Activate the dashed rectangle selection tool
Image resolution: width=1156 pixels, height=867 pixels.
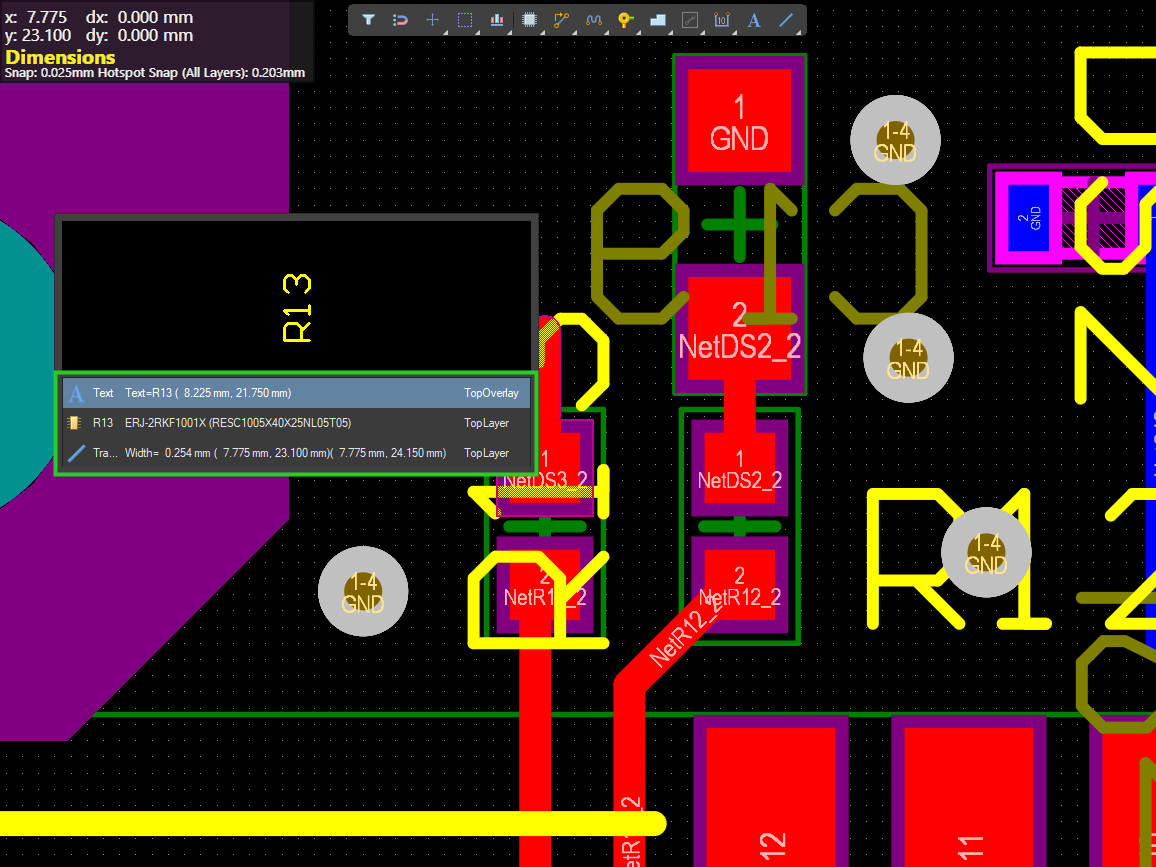pyautogui.click(x=465, y=20)
